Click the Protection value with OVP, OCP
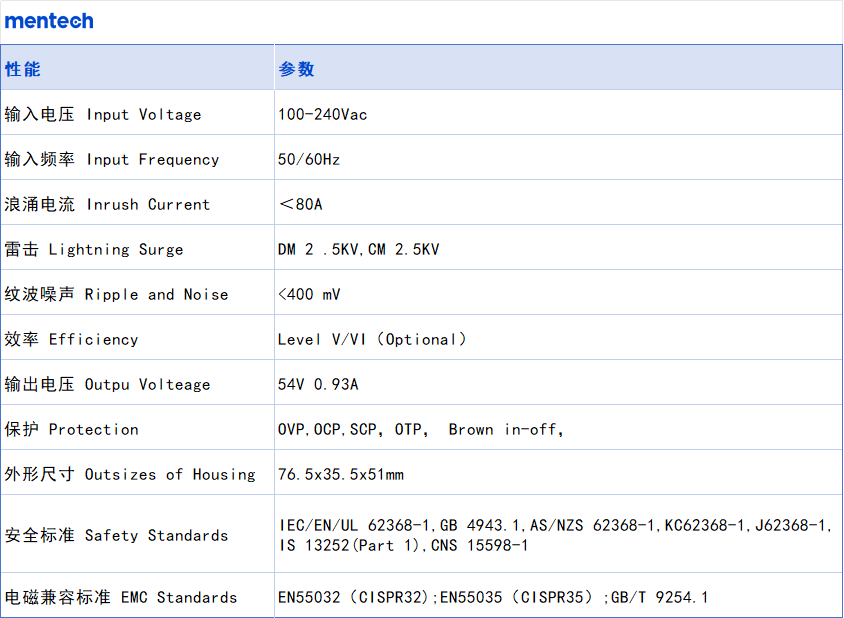844x618 pixels. [x=420, y=430]
